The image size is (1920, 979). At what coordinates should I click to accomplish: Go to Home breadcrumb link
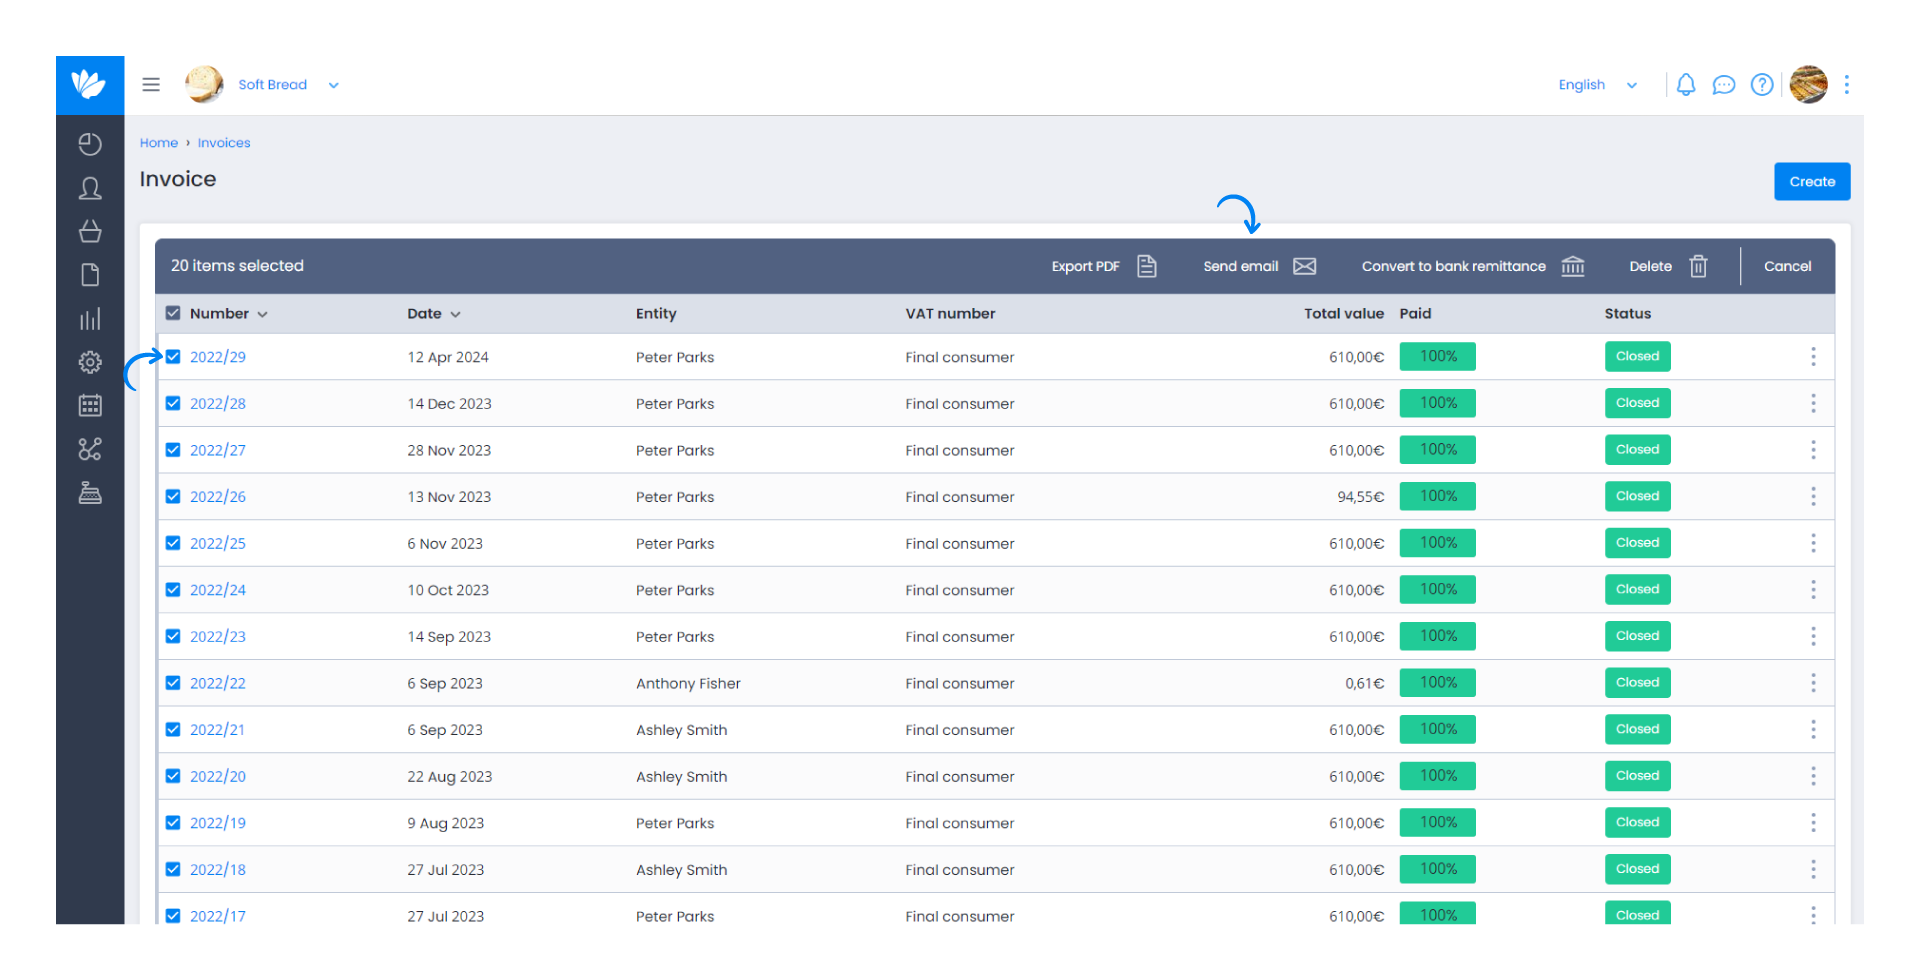click(159, 143)
